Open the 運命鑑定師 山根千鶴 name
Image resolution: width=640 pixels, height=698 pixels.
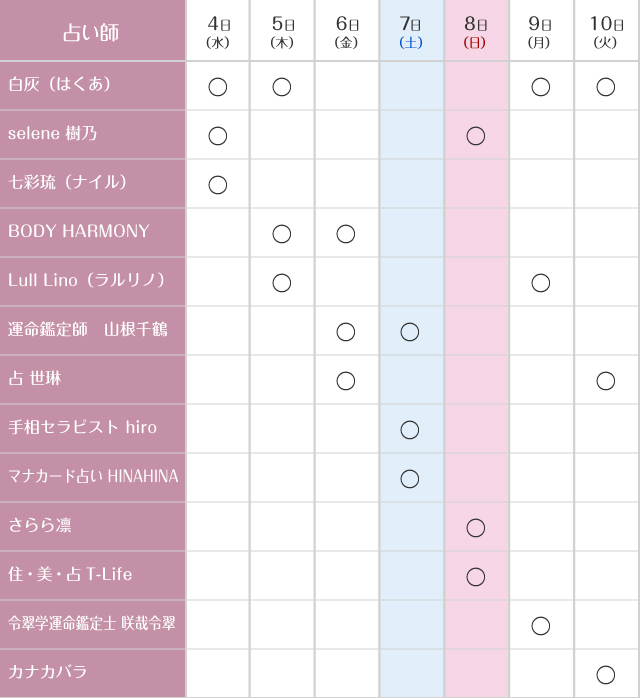(87, 330)
